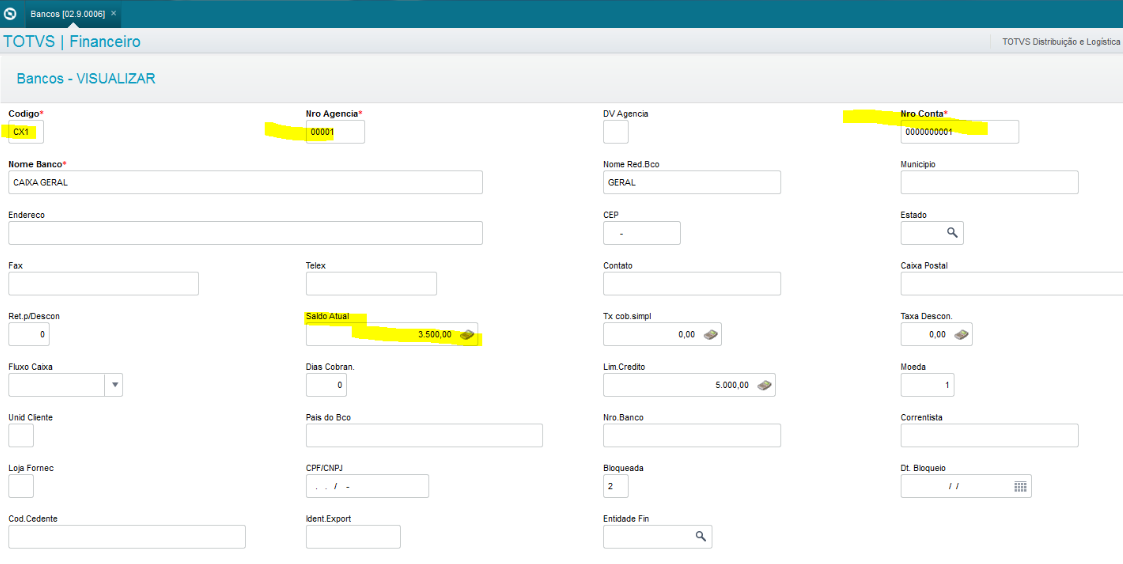This screenshot has height=564, width=1123.
Task: Close the Bancos [02.9.0006] tab
Action: [x=113, y=14]
